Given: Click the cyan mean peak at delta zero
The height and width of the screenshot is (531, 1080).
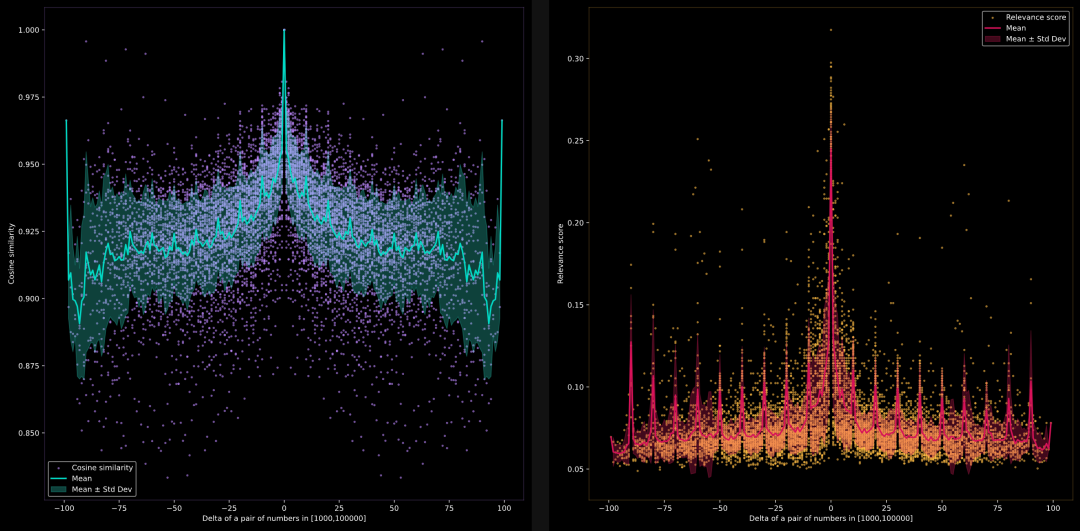Looking at the screenshot, I should click(284, 32).
